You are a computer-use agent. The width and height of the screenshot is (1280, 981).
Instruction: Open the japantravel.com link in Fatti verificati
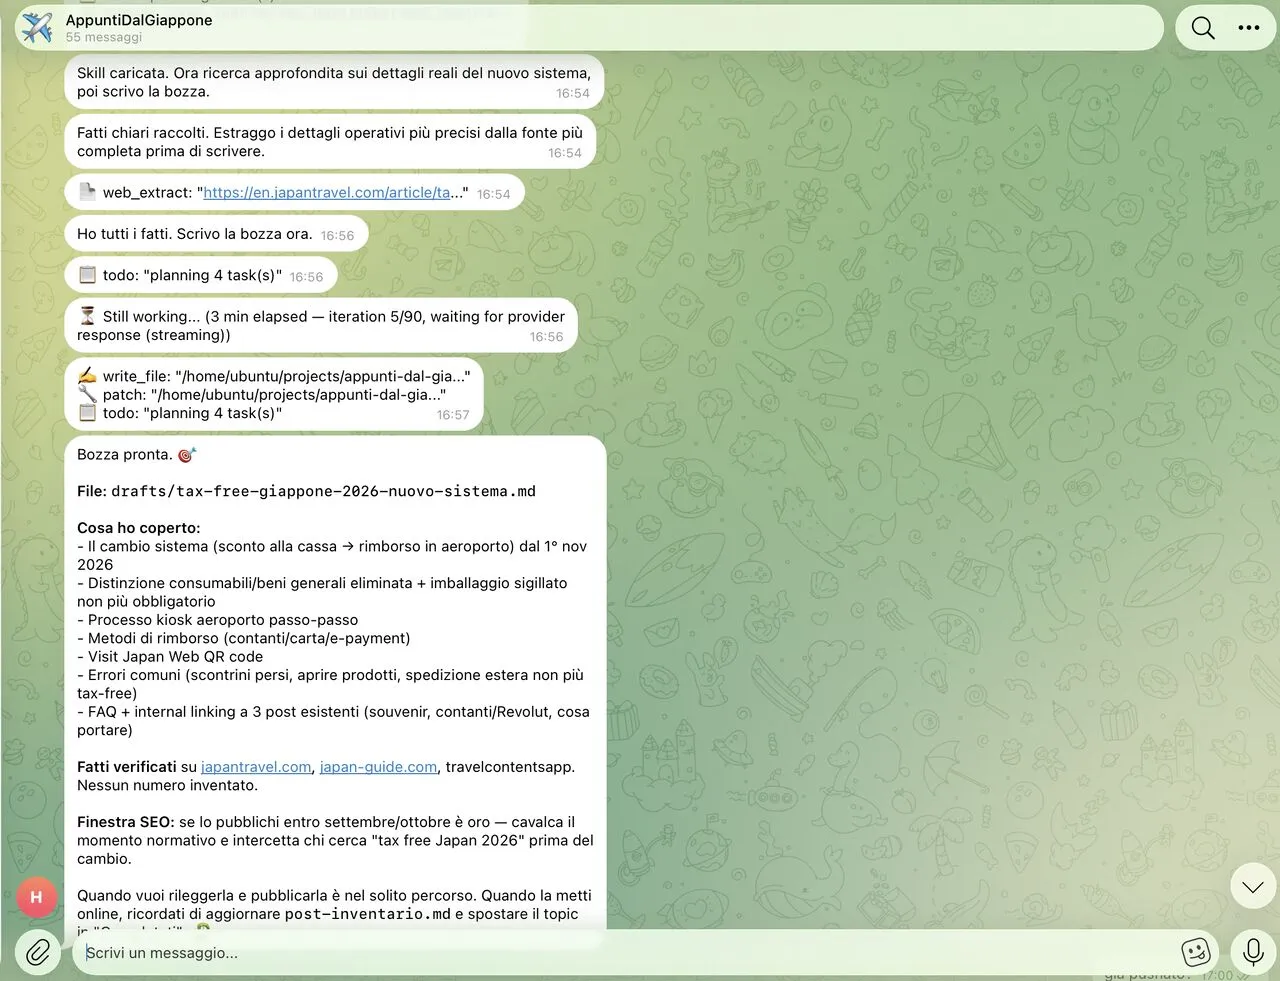coord(256,767)
